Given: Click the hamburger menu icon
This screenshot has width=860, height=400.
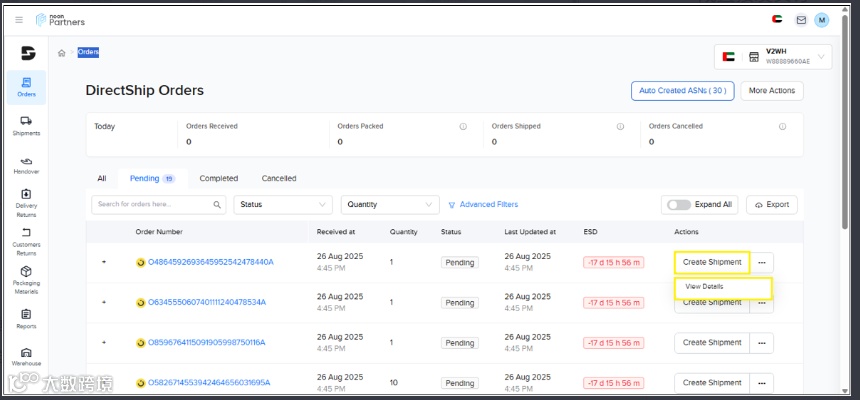Looking at the screenshot, I should [x=19, y=20].
